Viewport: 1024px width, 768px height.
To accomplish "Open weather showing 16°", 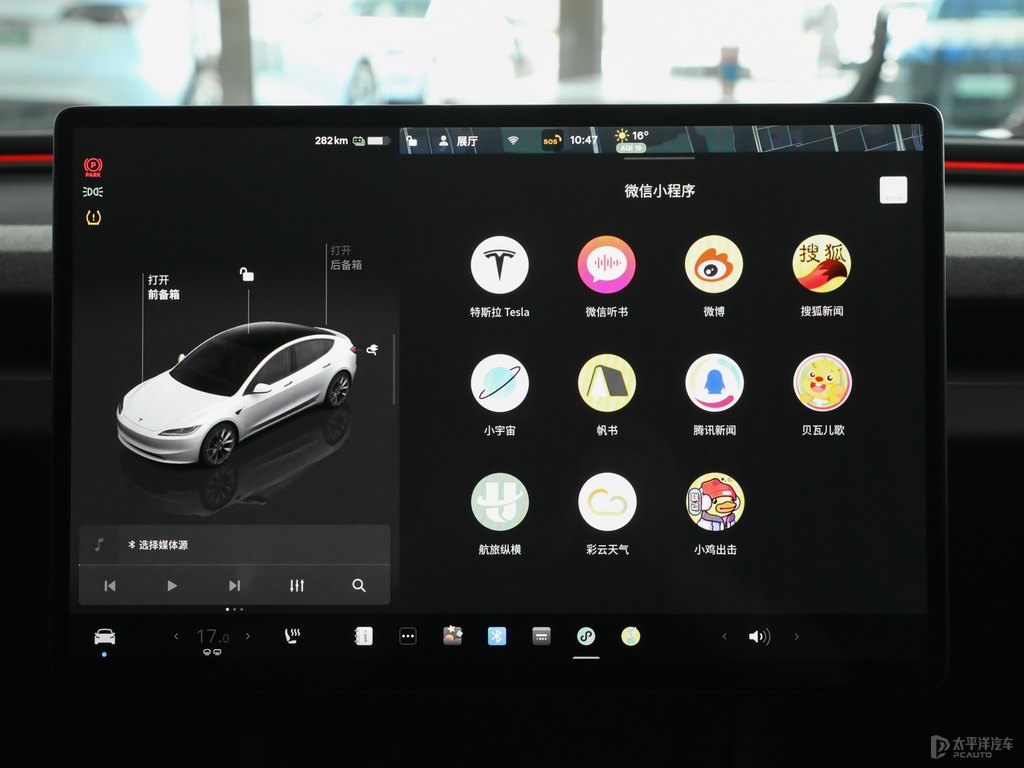I will coord(632,135).
